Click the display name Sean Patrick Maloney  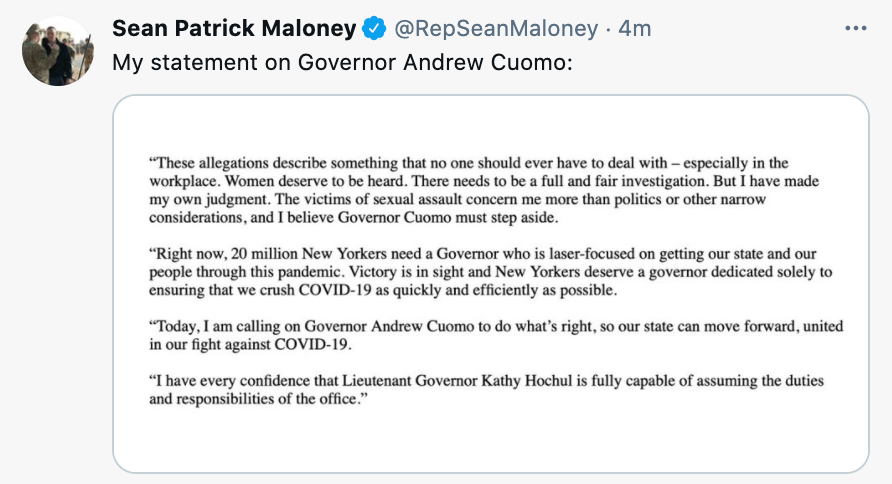[234, 29]
